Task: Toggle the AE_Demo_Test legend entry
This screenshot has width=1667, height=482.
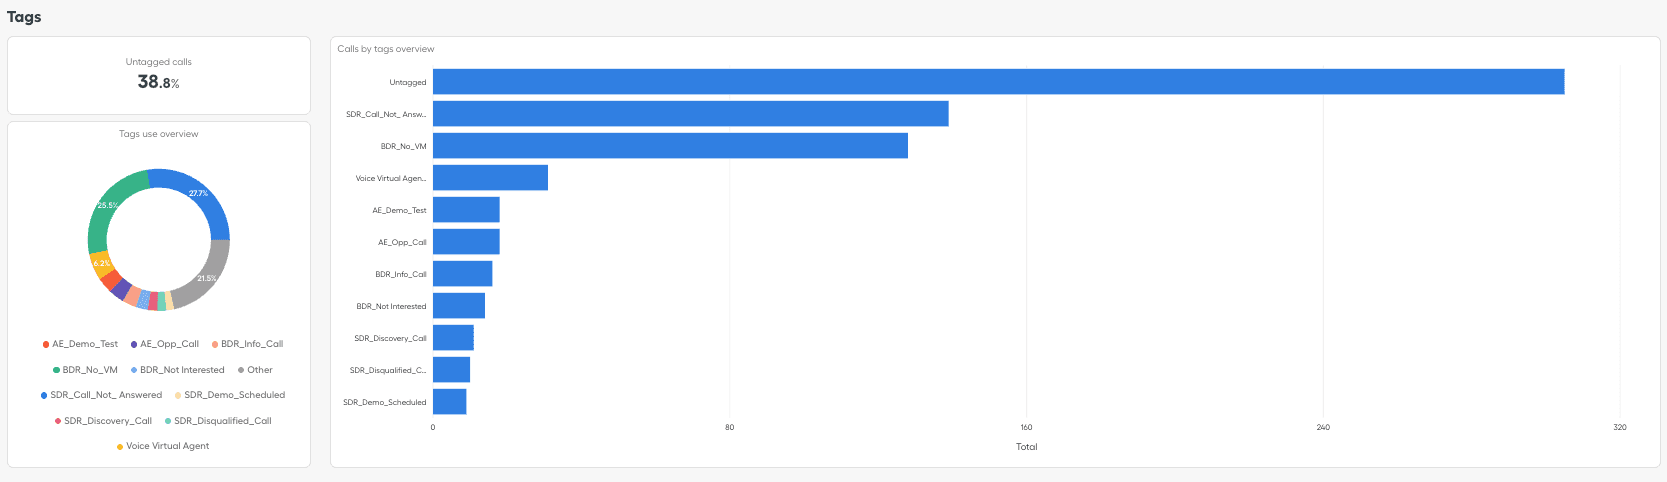Action: [x=80, y=344]
